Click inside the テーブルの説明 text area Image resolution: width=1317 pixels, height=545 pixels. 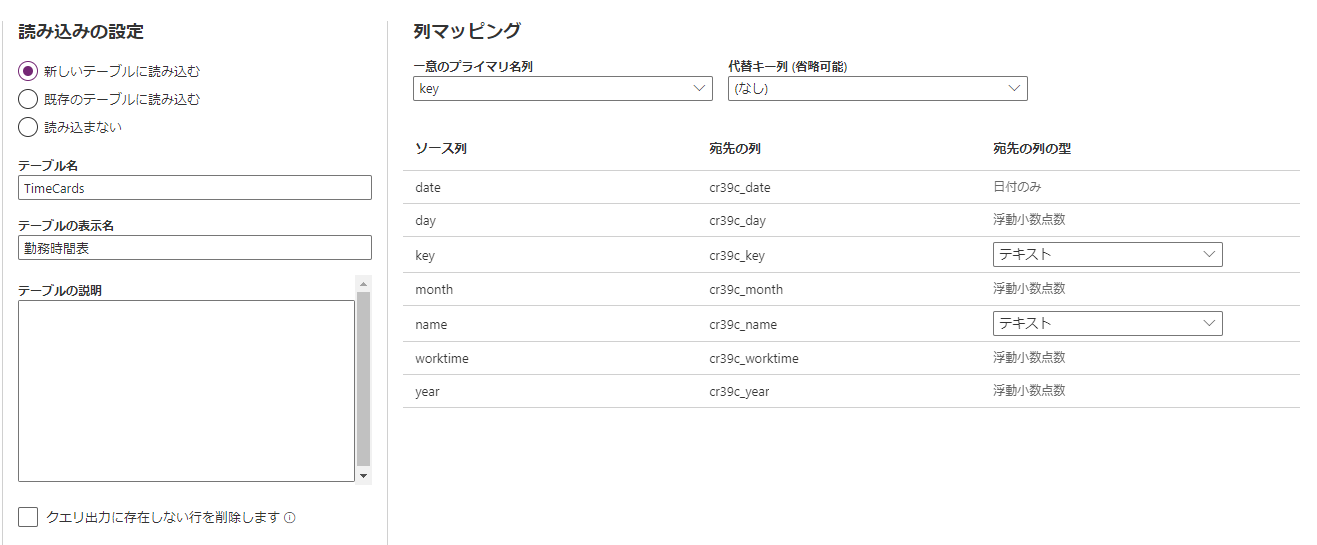(x=186, y=390)
